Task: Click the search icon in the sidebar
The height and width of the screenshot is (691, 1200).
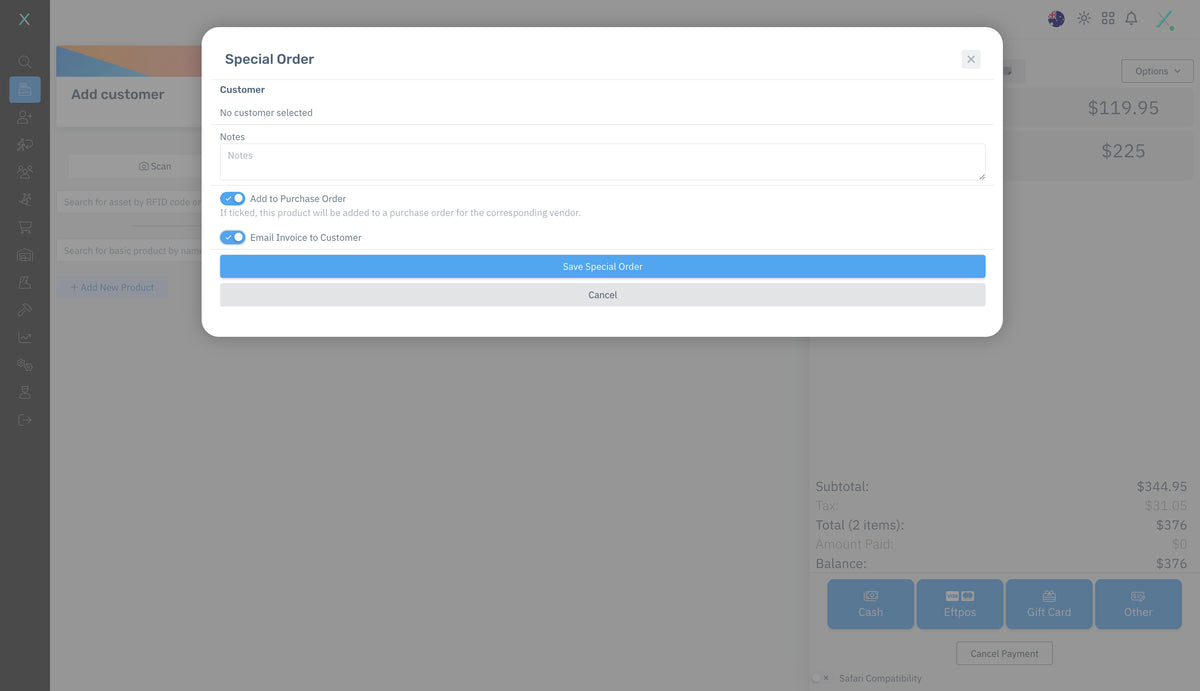Action: pos(25,62)
